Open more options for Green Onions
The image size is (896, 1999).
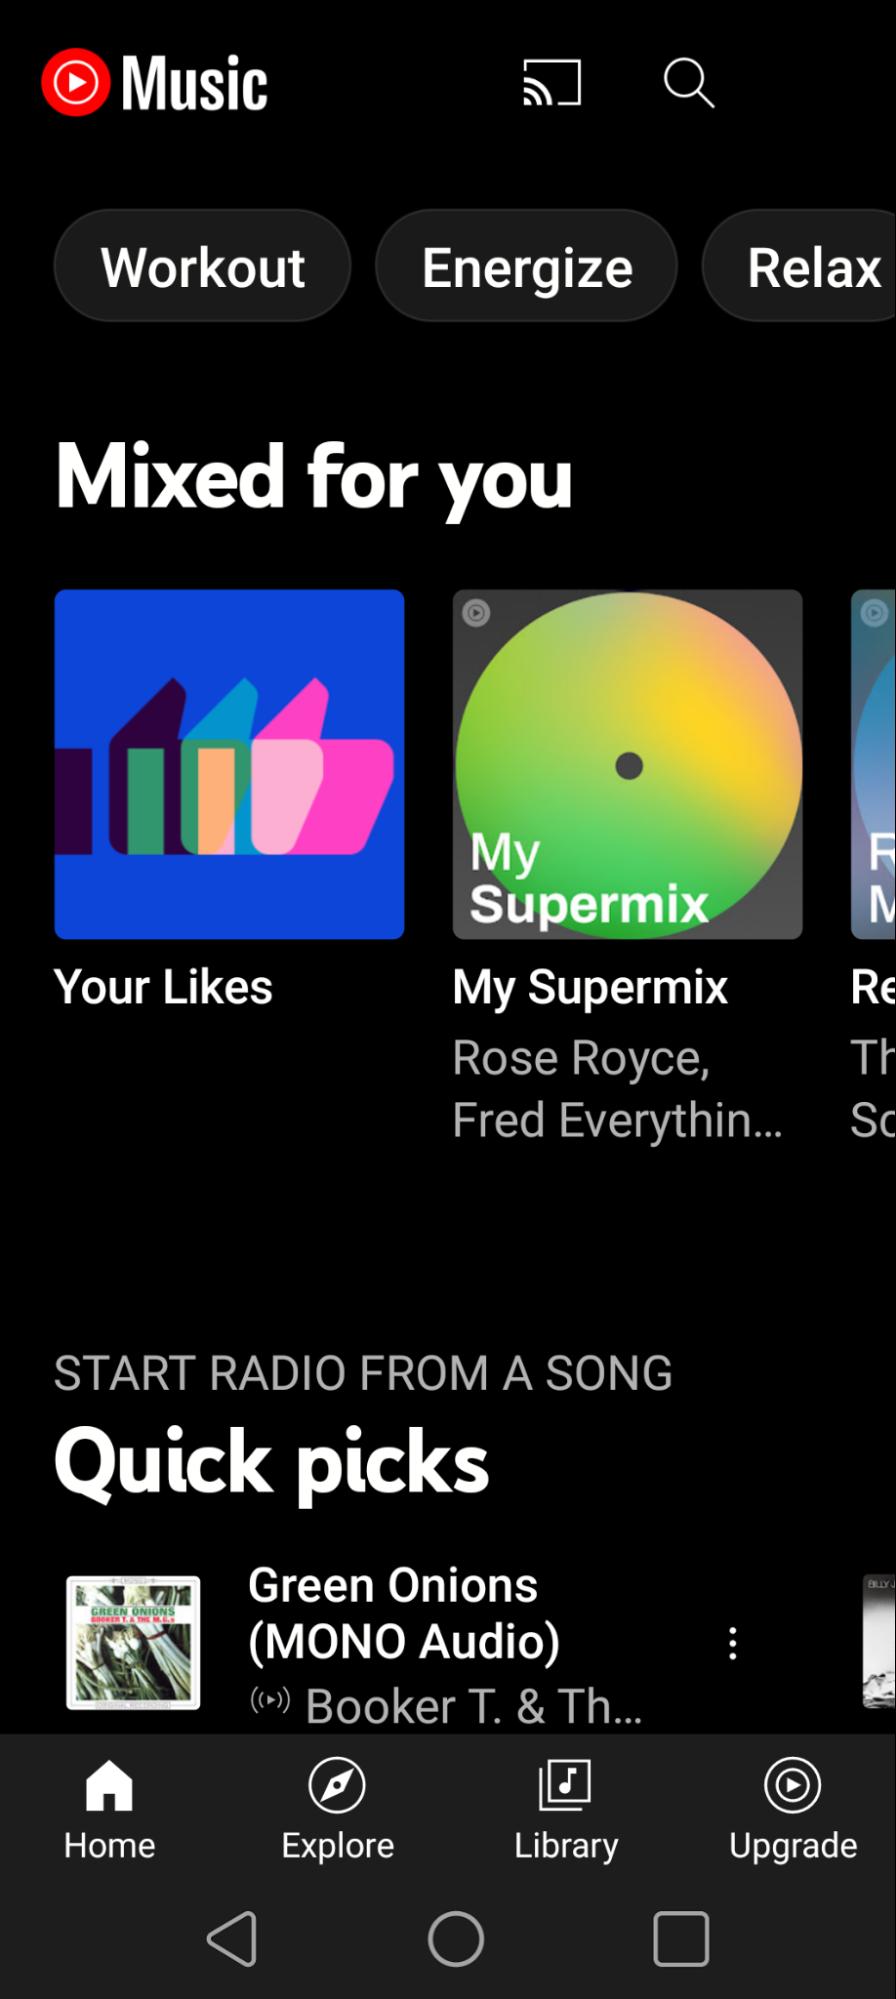733,1643
